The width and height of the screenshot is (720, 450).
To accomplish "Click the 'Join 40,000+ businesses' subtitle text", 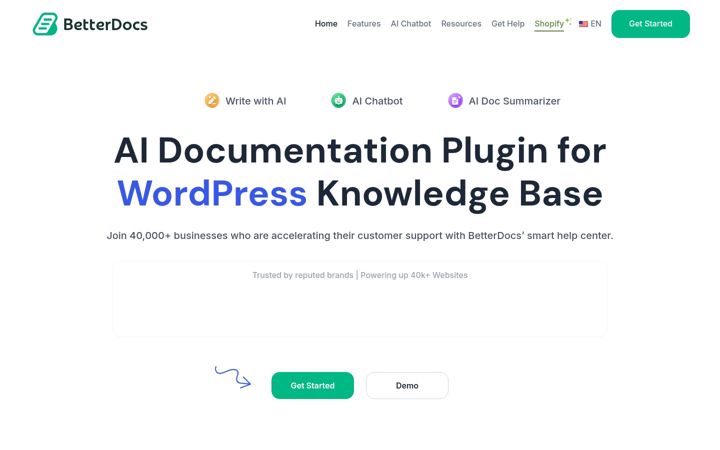I will coord(360,236).
